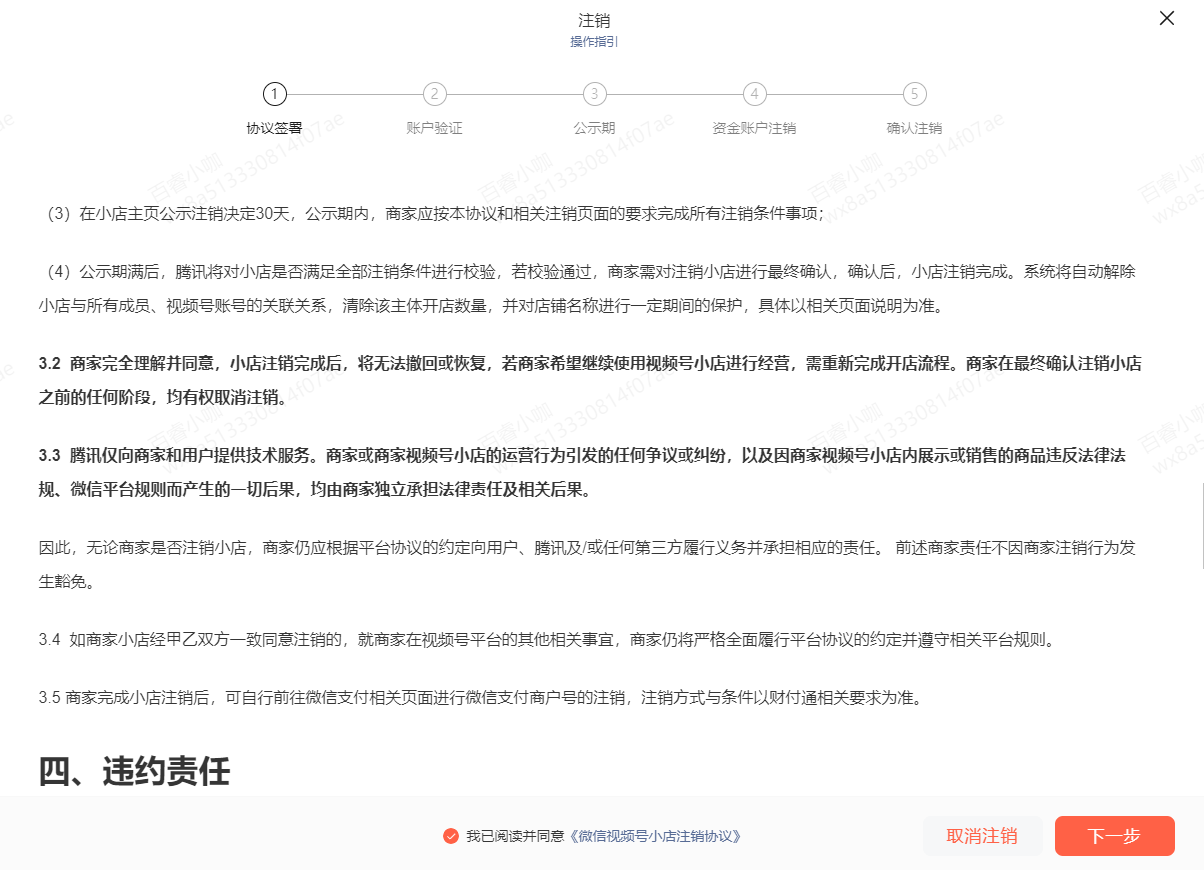Screen dimensions: 1204x870
Task: Select the 公示期 step indicator
Action: tap(595, 94)
